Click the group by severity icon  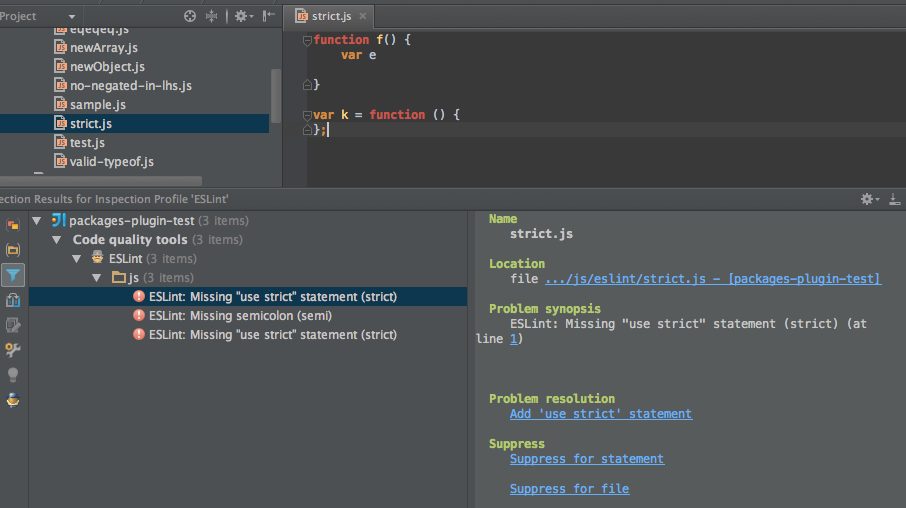click(13, 224)
